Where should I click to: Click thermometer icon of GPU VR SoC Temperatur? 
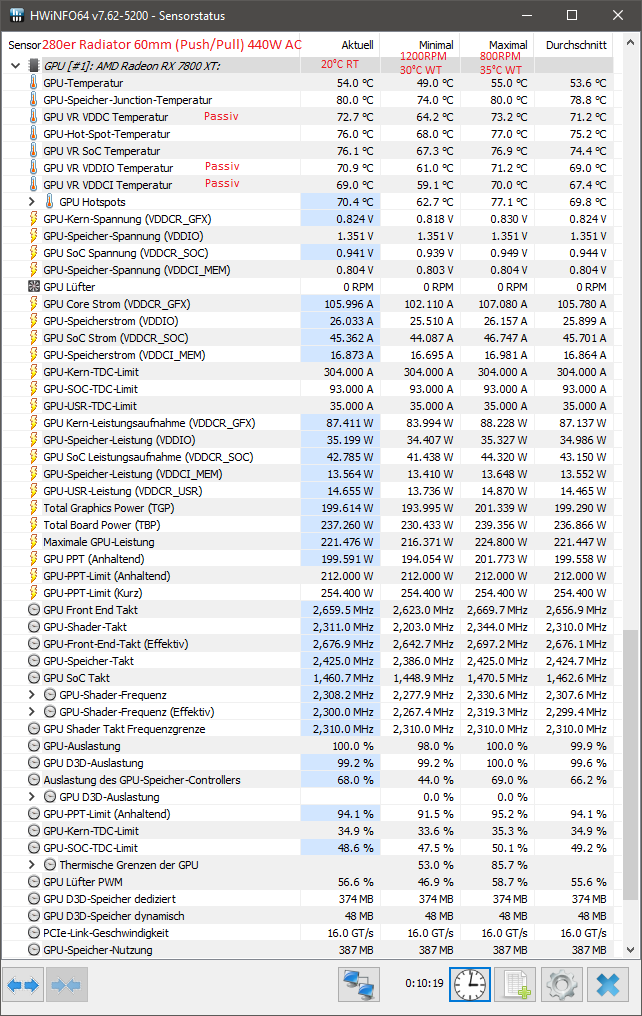tap(33, 150)
